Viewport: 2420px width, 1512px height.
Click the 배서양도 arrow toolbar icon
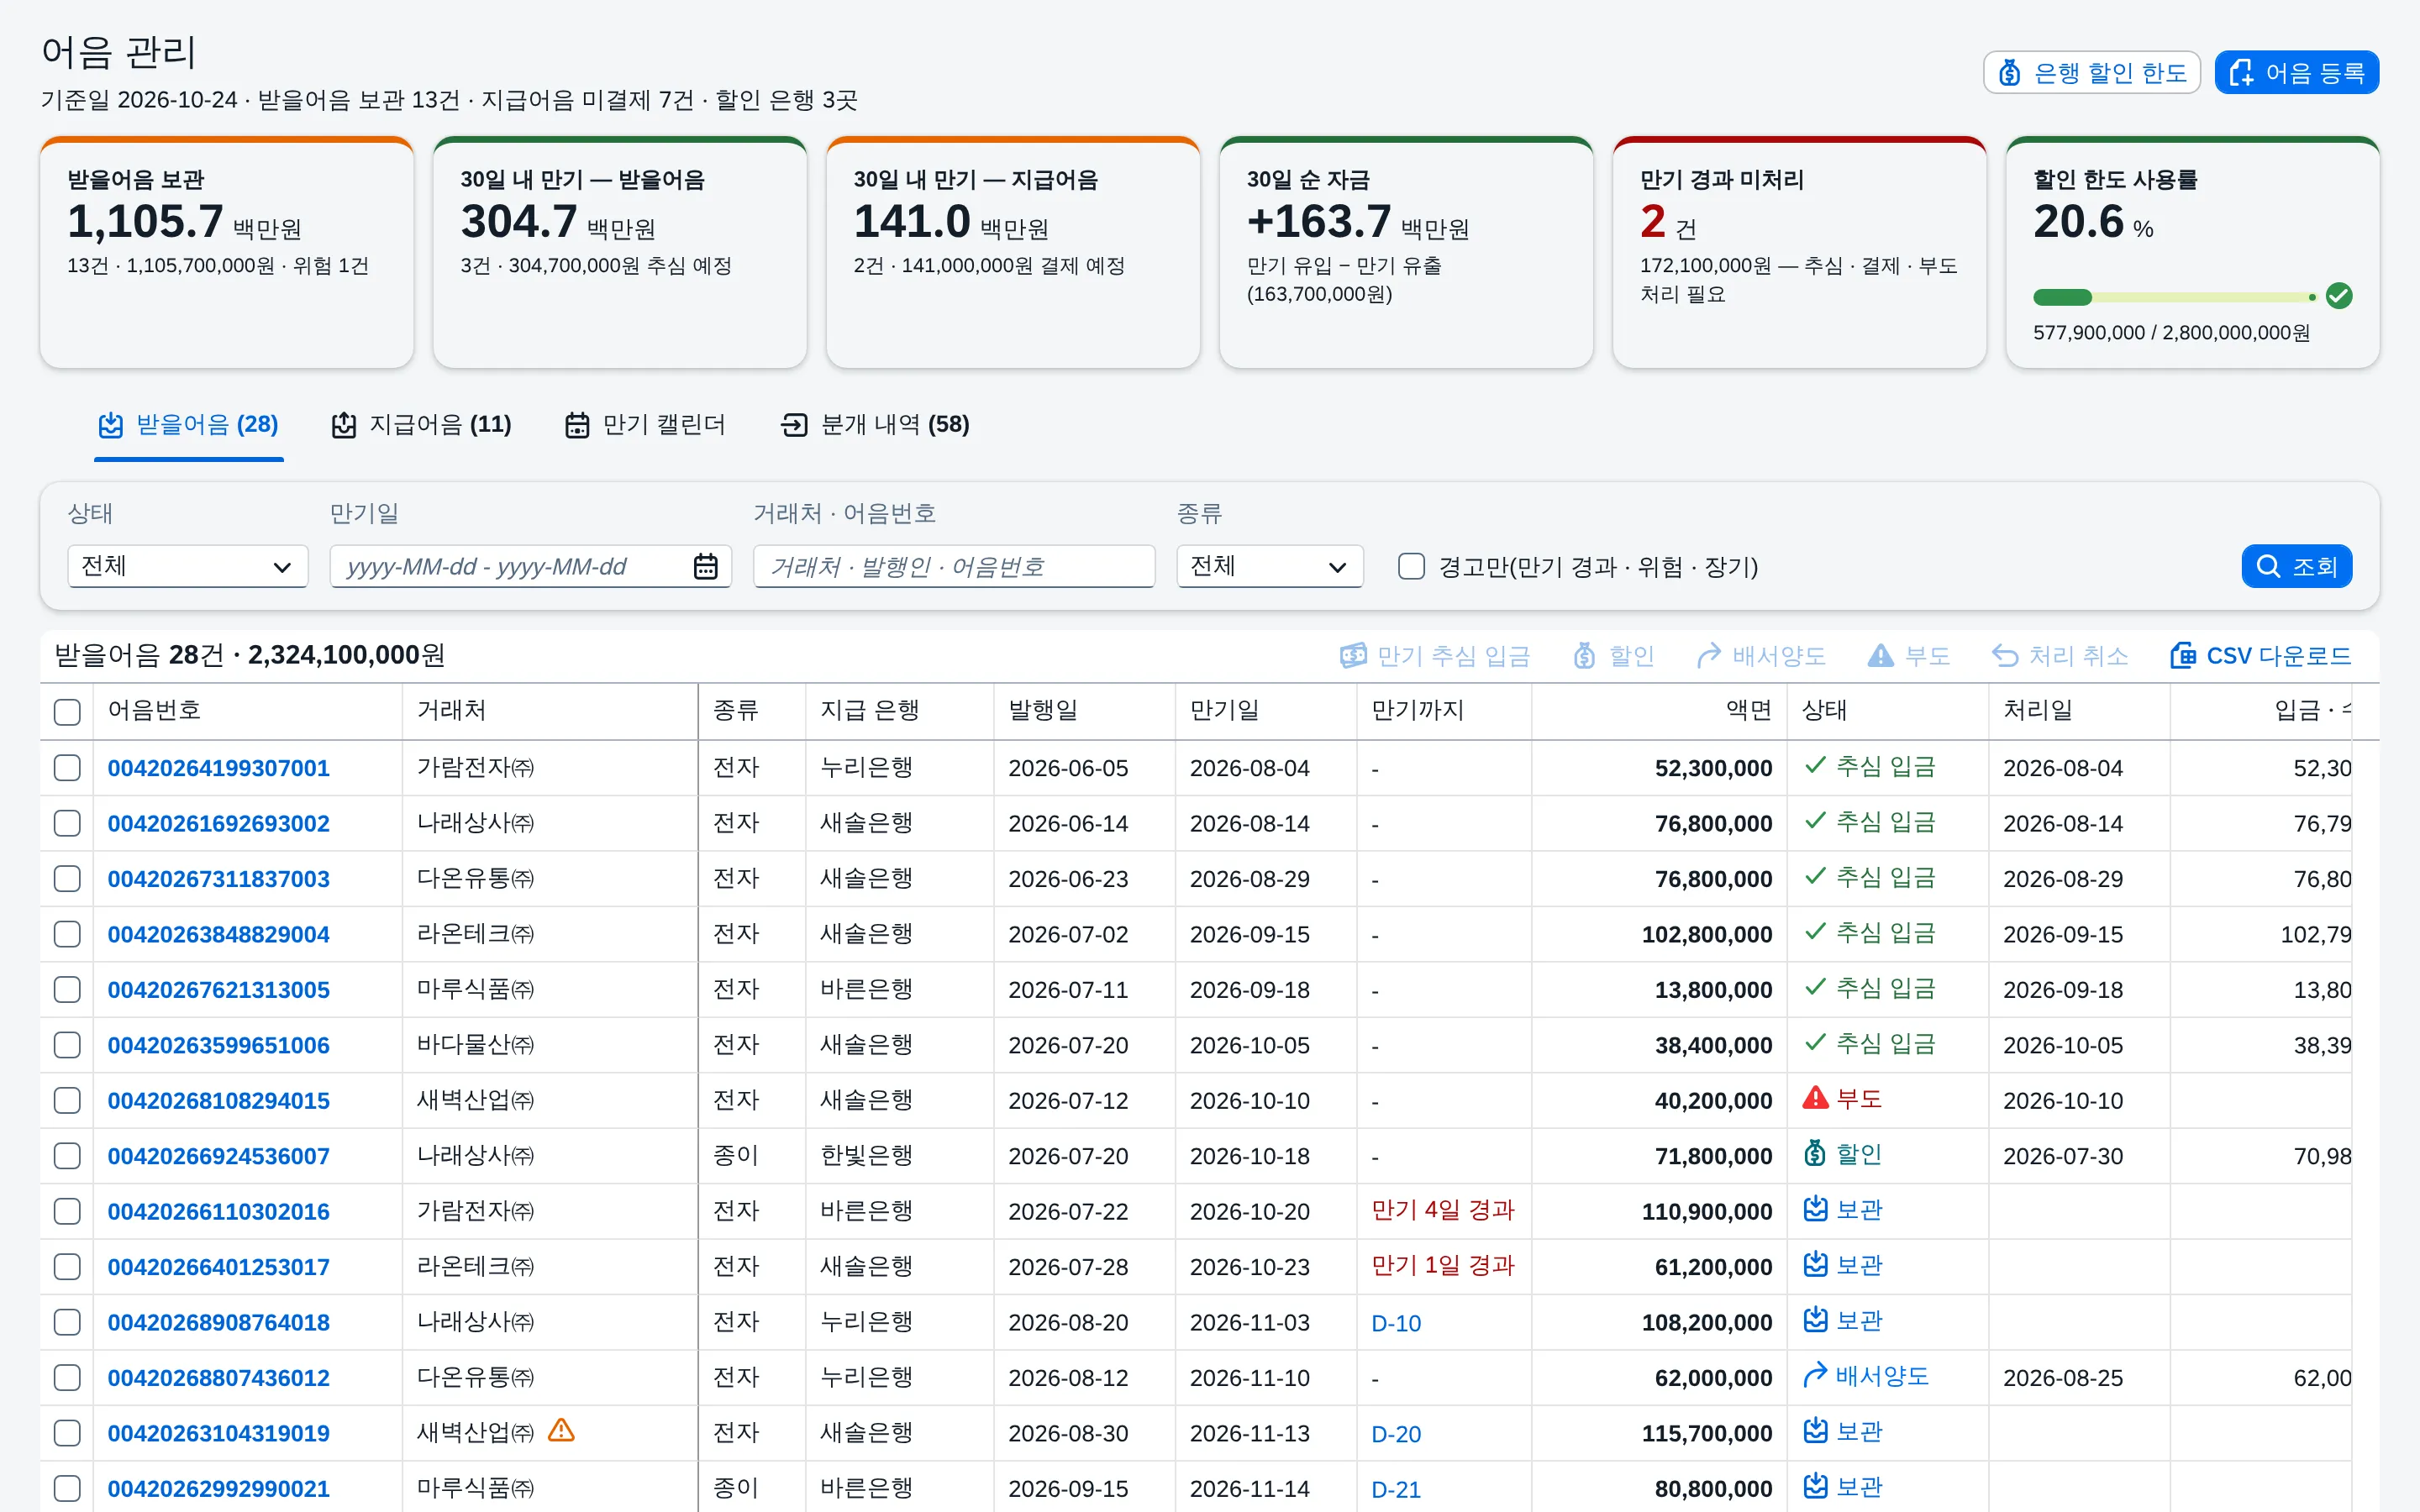(1708, 656)
